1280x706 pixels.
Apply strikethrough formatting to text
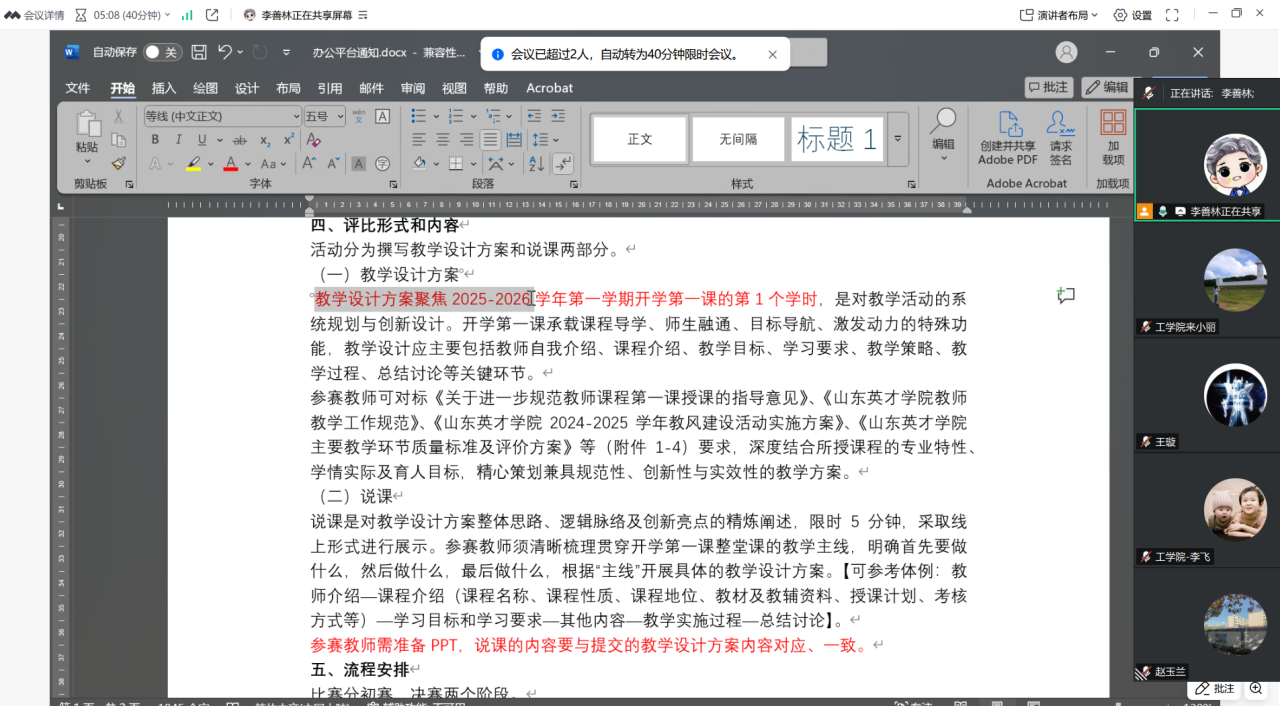240,140
